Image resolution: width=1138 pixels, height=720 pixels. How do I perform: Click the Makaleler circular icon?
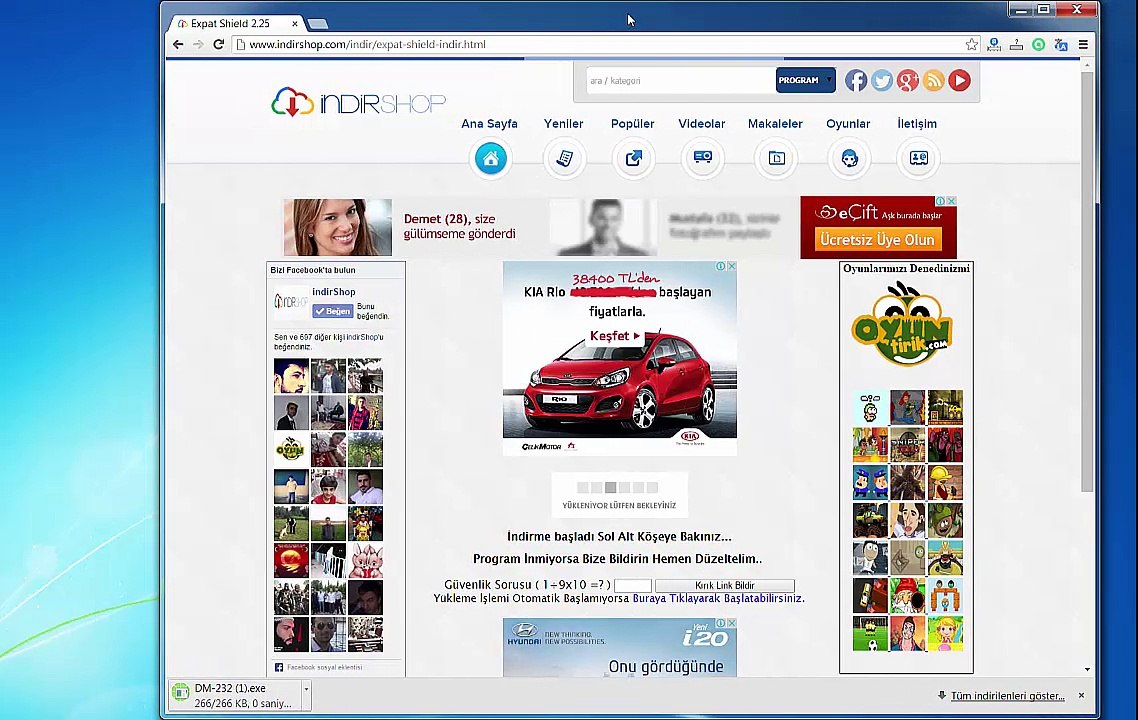coord(777,158)
